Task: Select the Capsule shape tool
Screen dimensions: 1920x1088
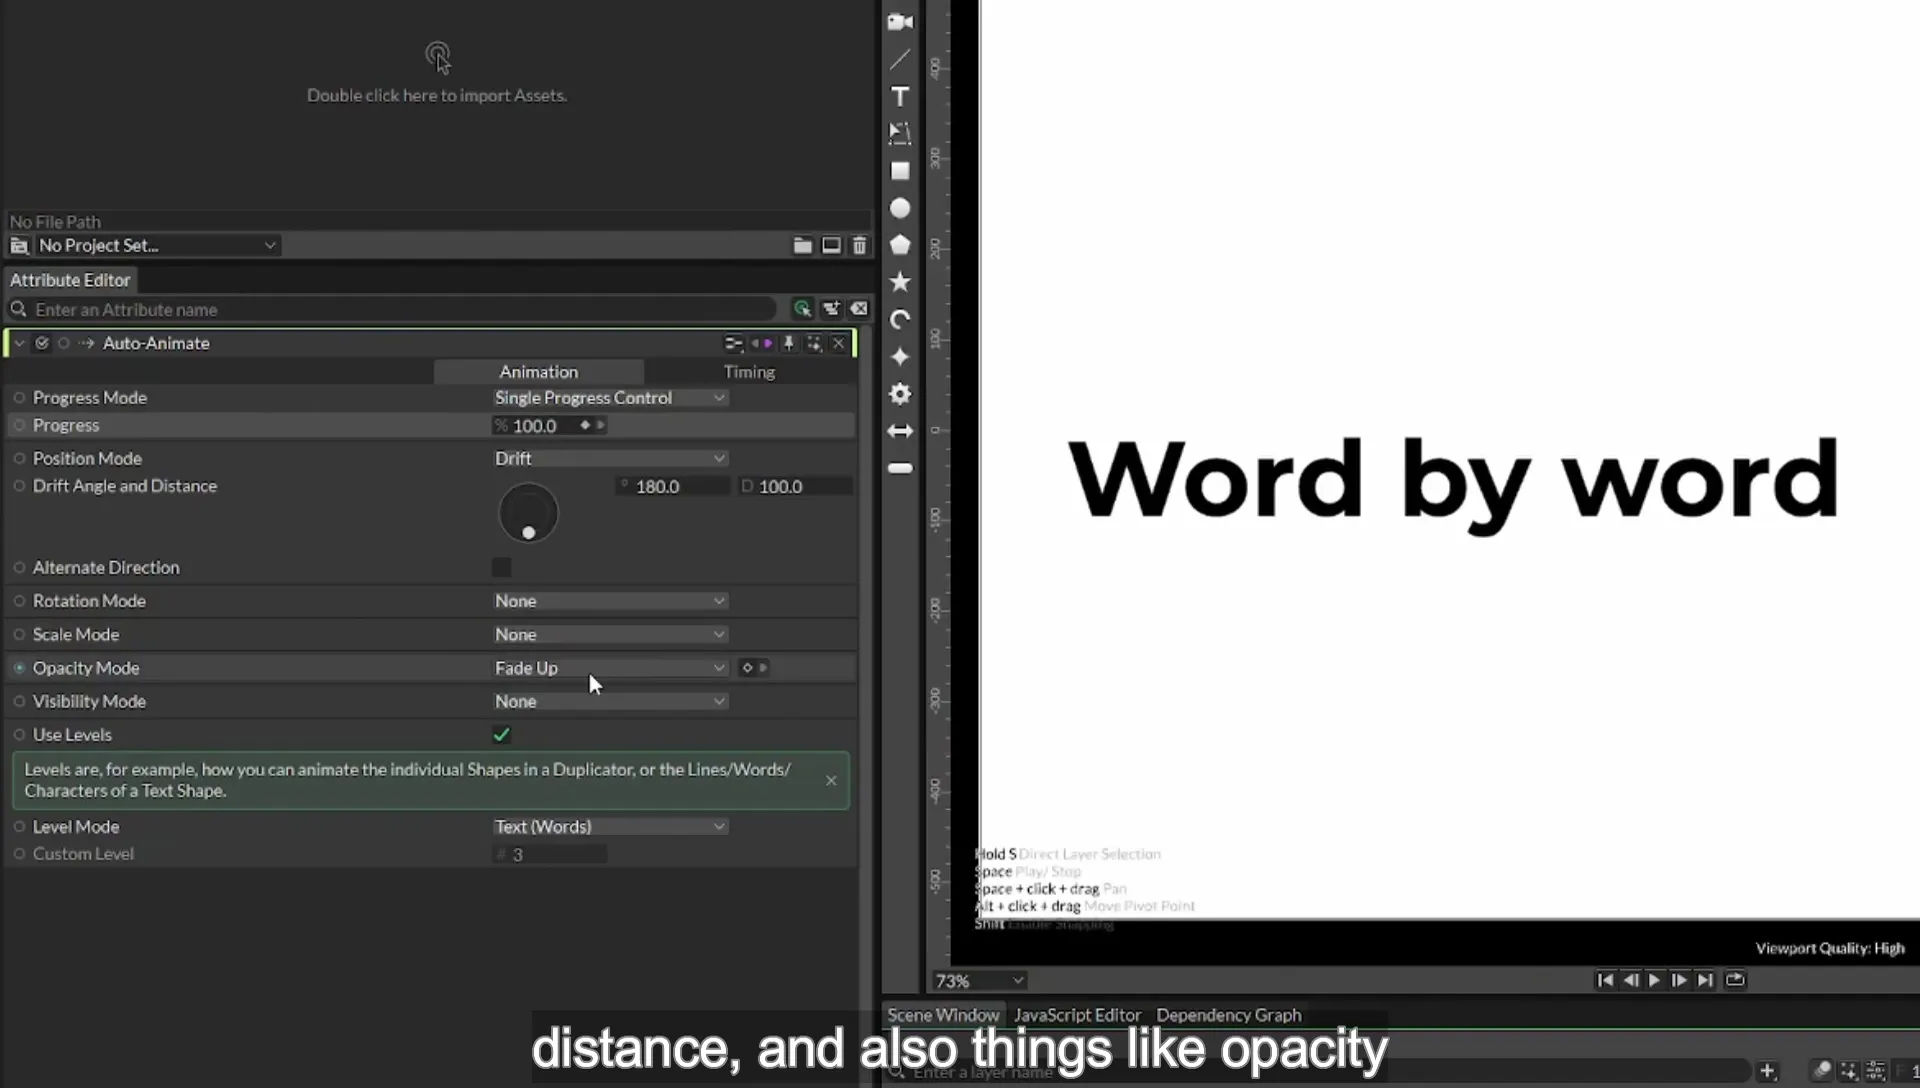Action: pyautogui.click(x=900, y=468)
